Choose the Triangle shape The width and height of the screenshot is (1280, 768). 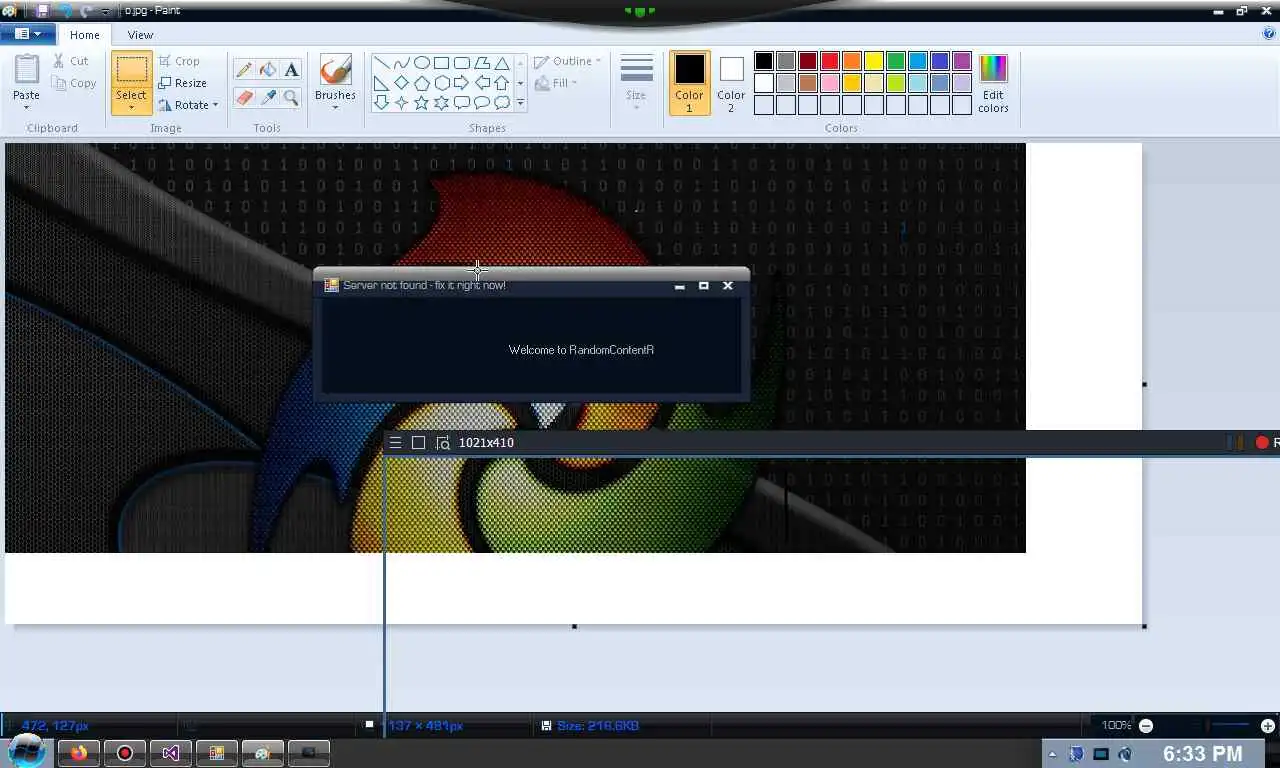click(x=501, y=62)
